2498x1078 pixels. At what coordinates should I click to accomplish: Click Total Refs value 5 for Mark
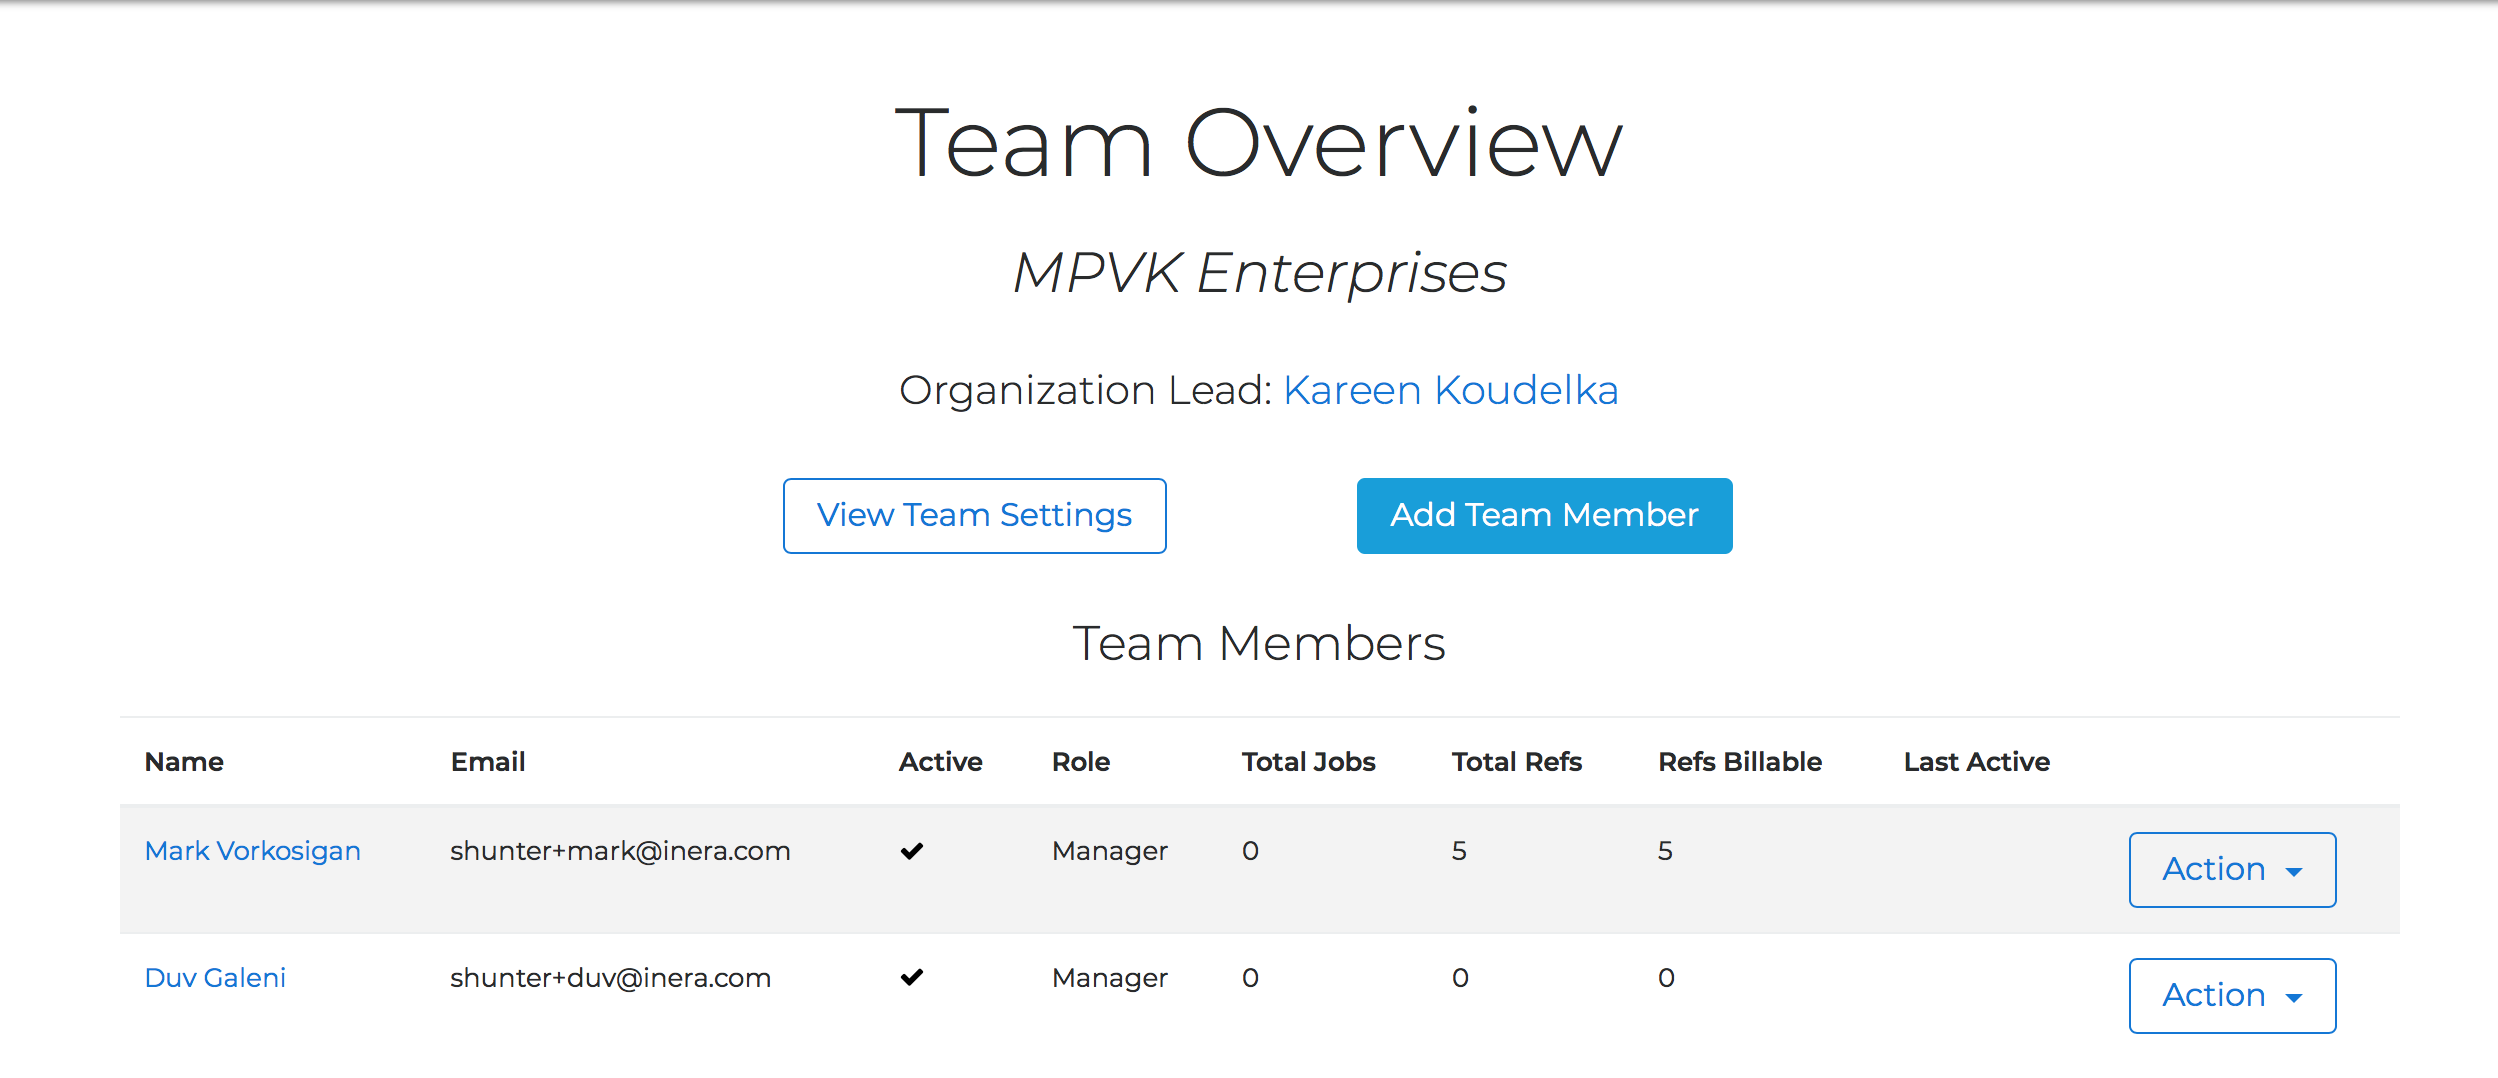click(1459, 851)
